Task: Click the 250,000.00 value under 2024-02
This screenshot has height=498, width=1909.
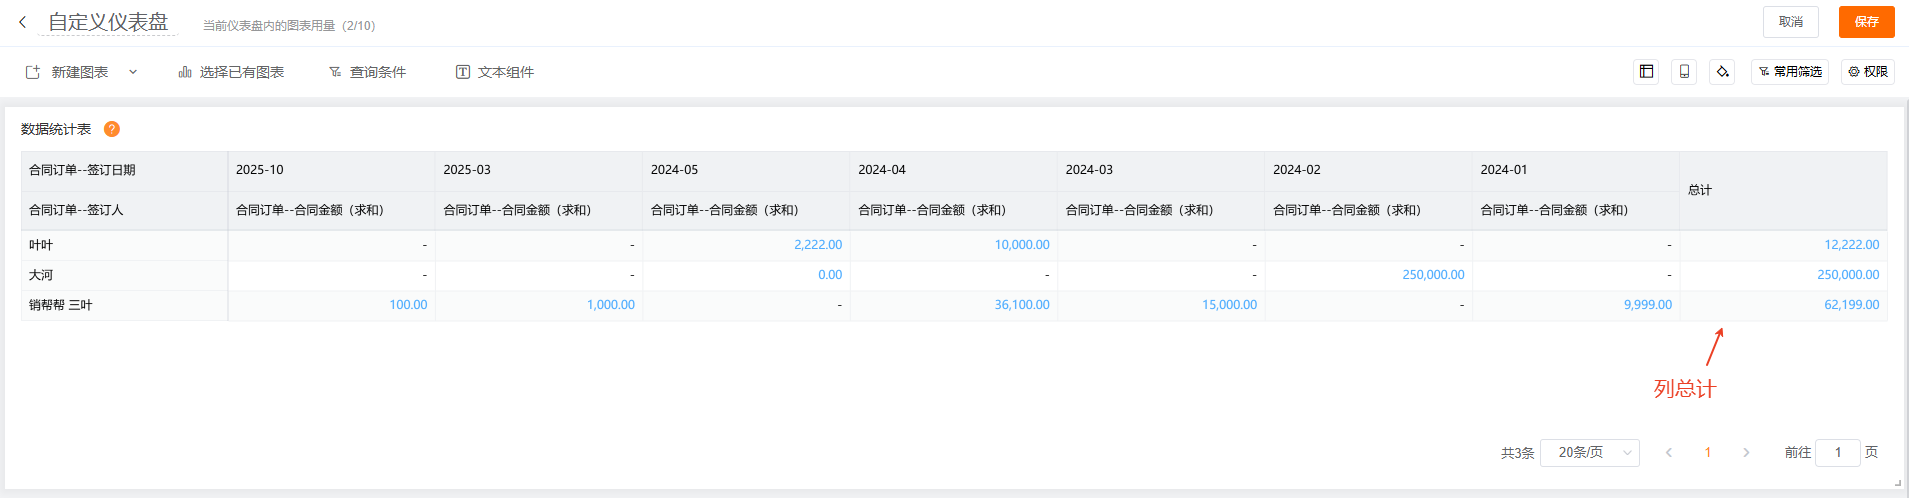Action: [1432, 275]
